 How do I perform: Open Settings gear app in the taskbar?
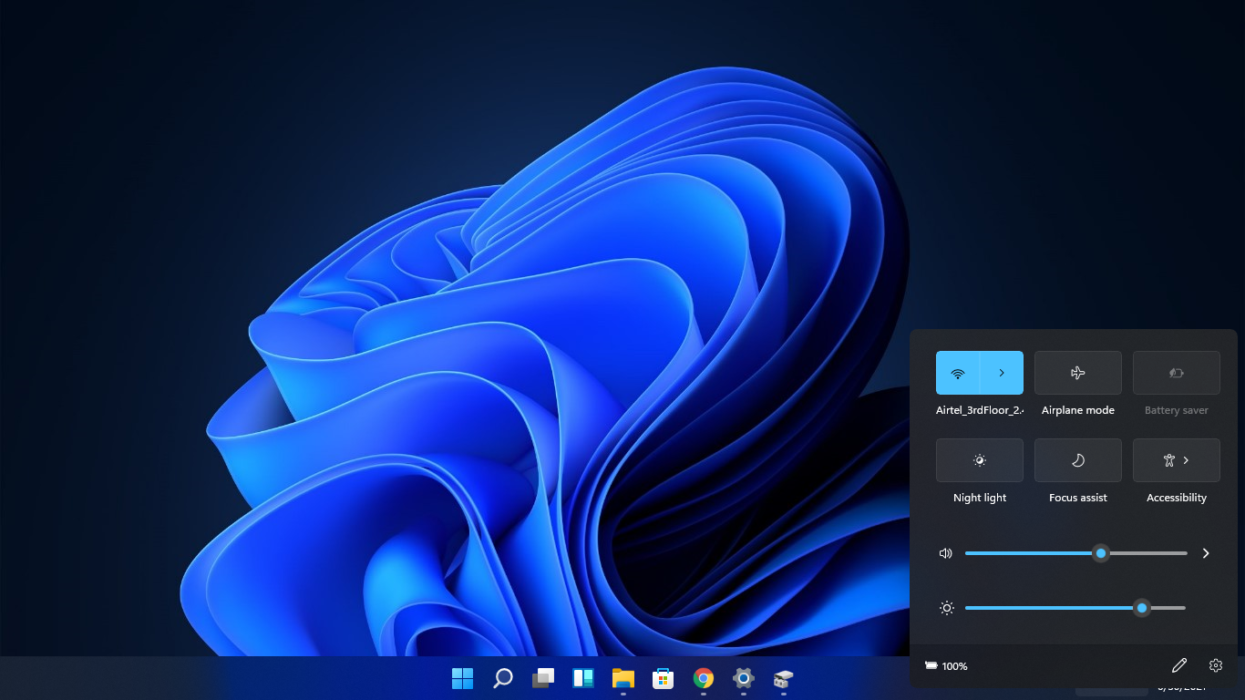point(743,679)
